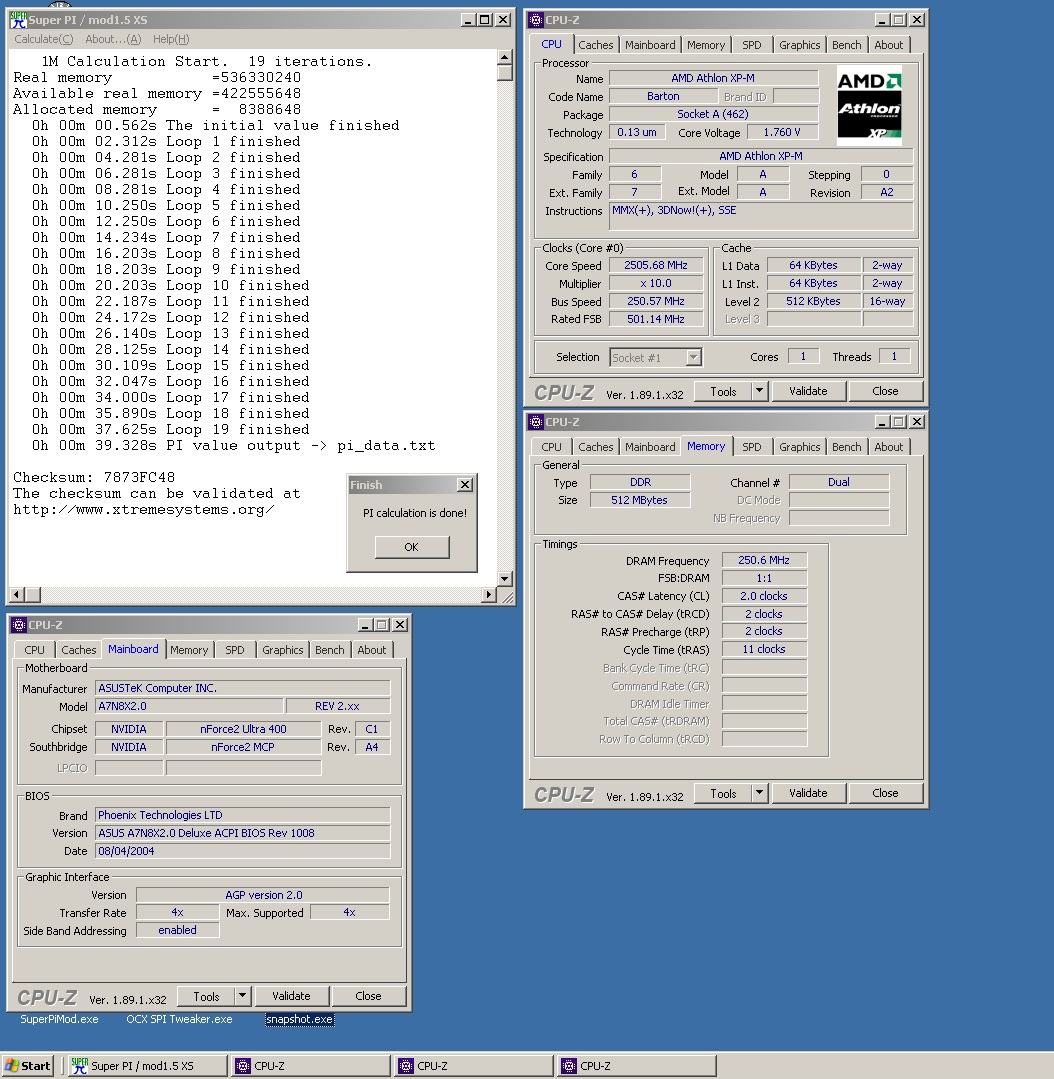Viewport: 1054px width, 1079px height.
Task: Click Super PI vertical scrollbar up arrow
Action: (505, 57)
